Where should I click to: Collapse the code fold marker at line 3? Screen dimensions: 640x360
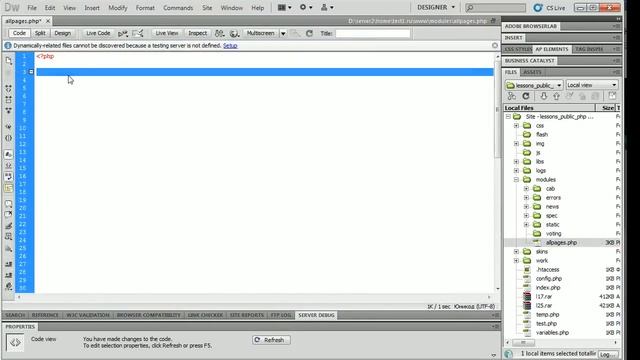pos(31,72)
